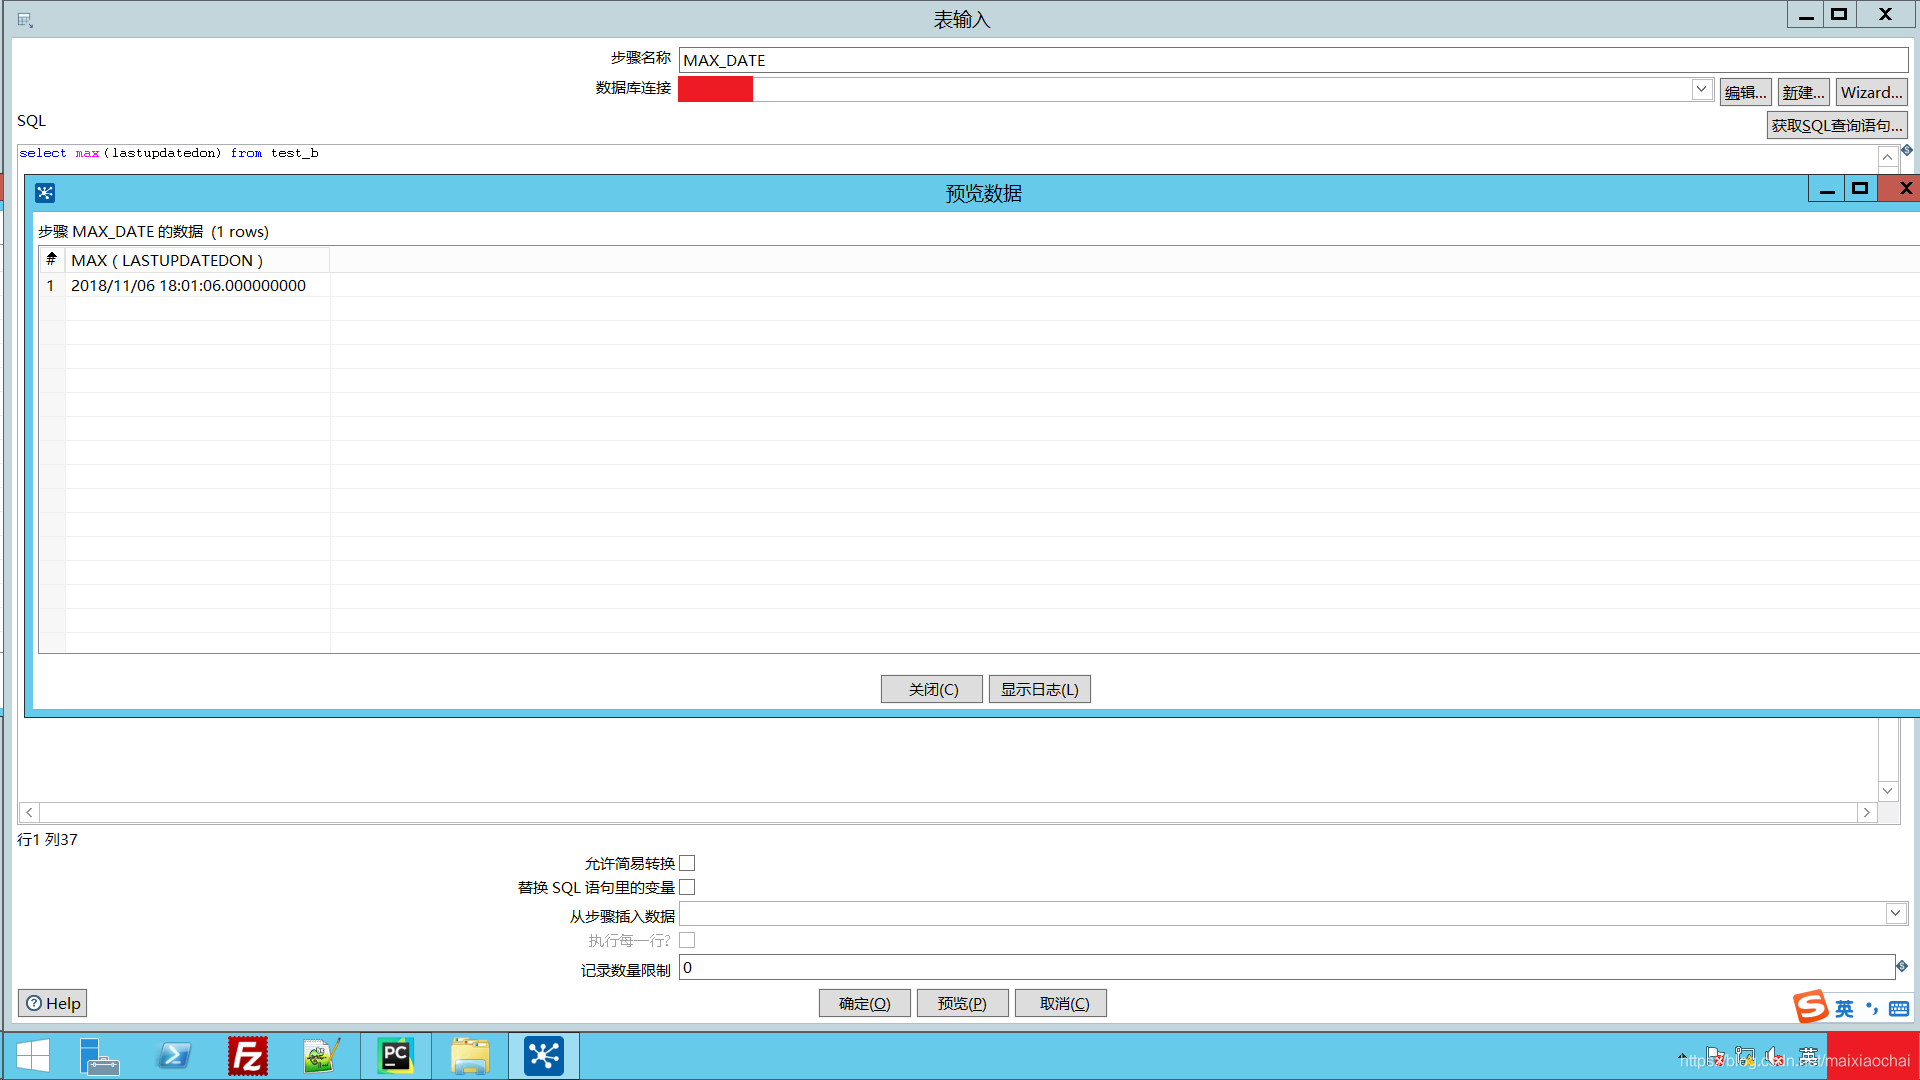Open PowerShell from the taskbar
Screen dimensions: 1920x1080
click(x=174, y=1056)
